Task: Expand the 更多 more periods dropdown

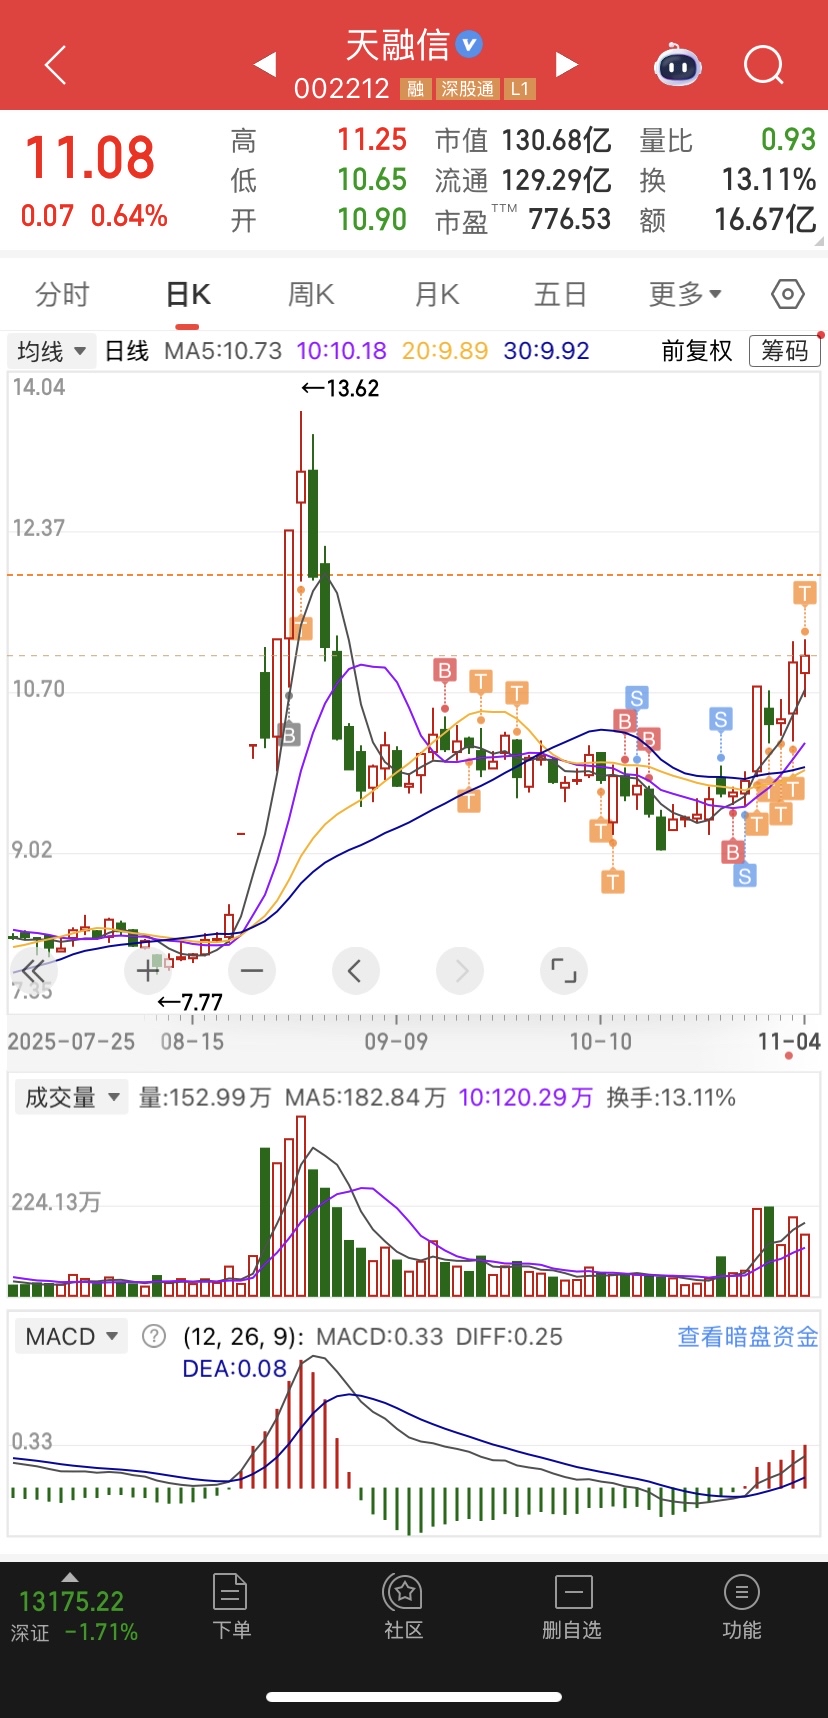Action: tap(685, 294)
